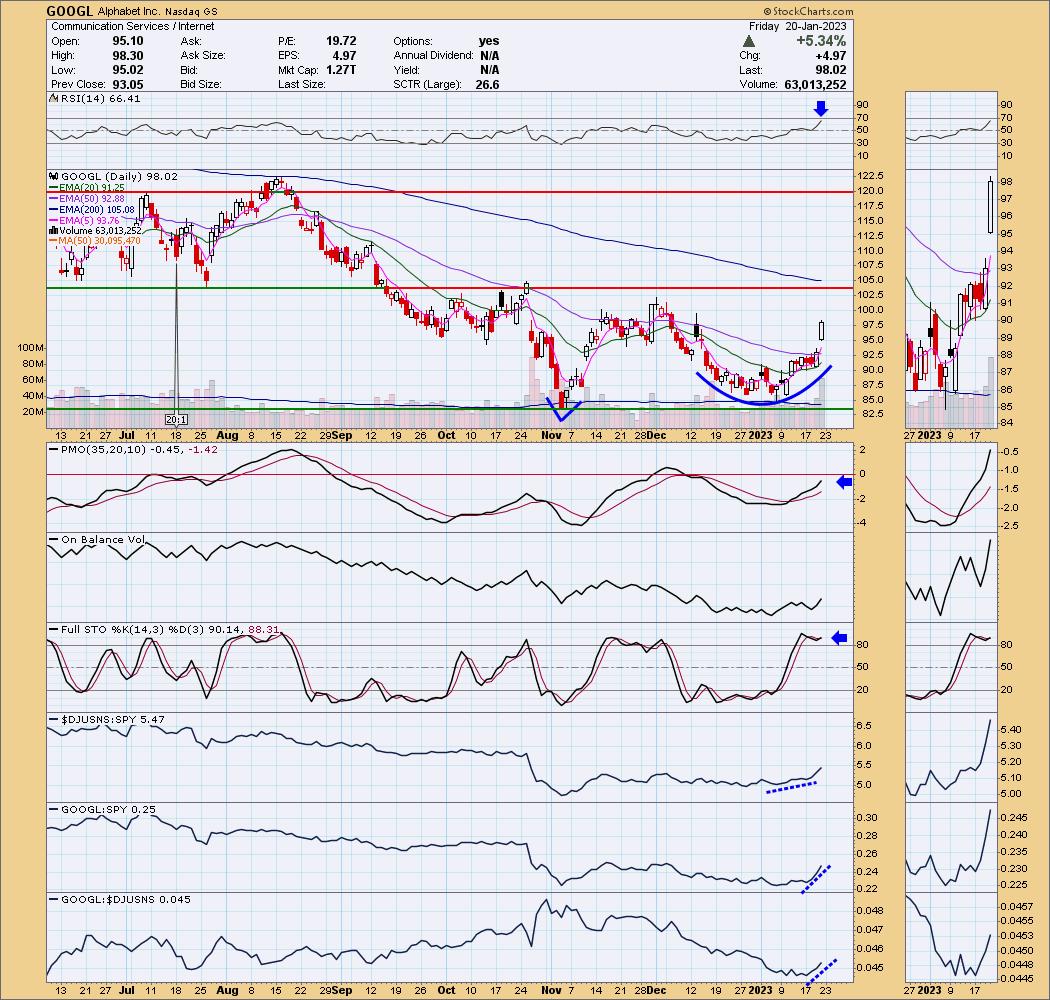Click the 20:1 split marker on chart

coord(176,420)
